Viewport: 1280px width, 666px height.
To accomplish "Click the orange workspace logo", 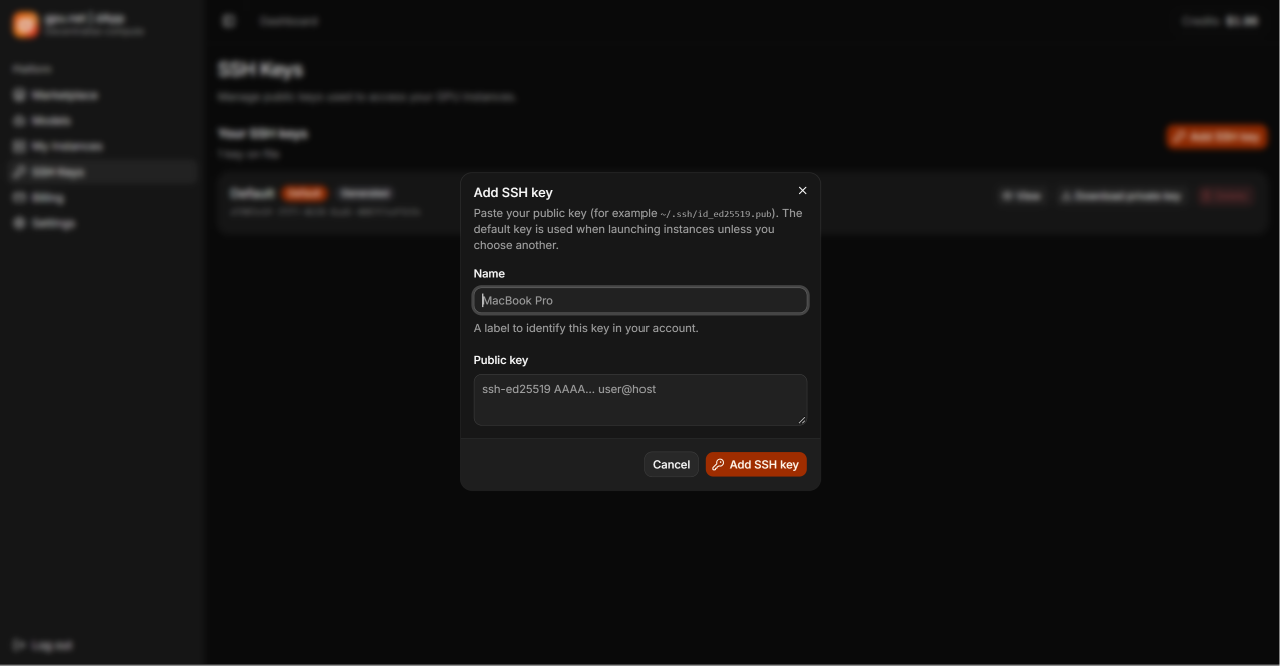I will tap(26, 25).
